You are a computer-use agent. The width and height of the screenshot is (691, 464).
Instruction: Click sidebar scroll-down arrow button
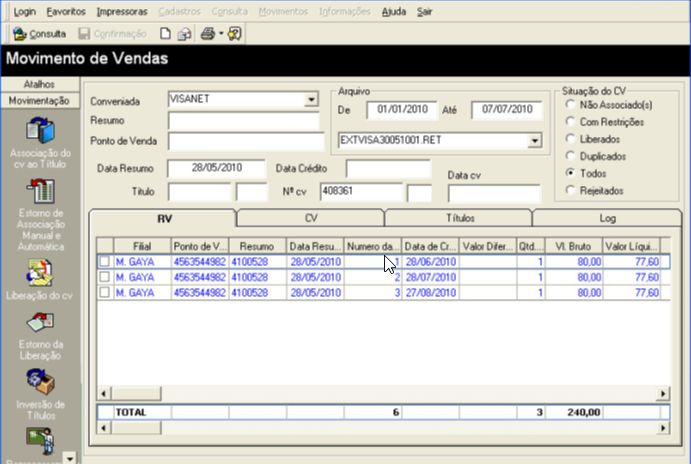(x=70, y=458)
